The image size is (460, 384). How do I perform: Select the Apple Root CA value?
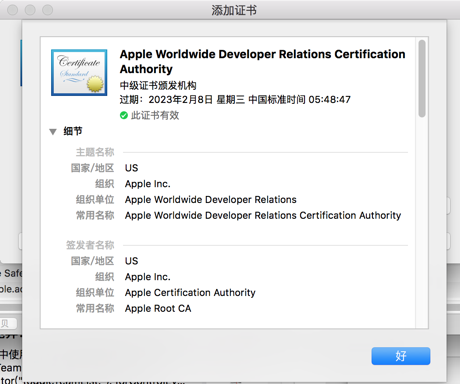(x=158, y=309)
